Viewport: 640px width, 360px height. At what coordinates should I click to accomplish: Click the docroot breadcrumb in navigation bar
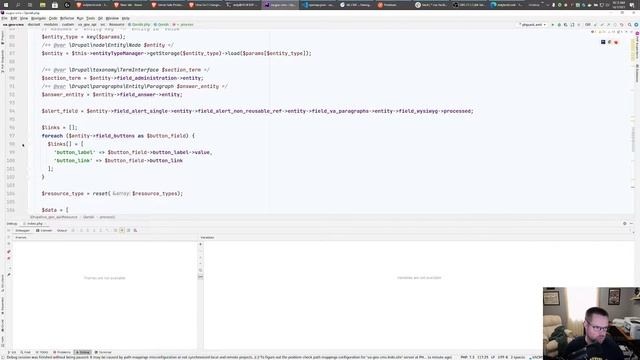click(x=34, y=24)
